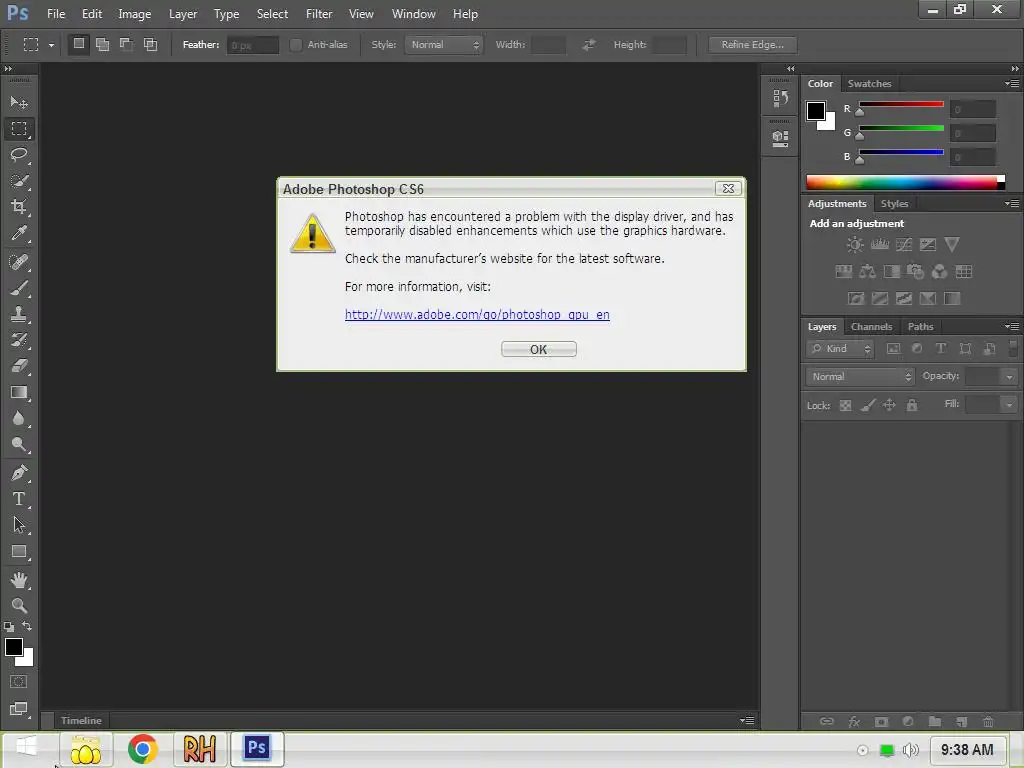
Task: Open the Window menu
Action: pyautogui.click(x=413, y=14)
